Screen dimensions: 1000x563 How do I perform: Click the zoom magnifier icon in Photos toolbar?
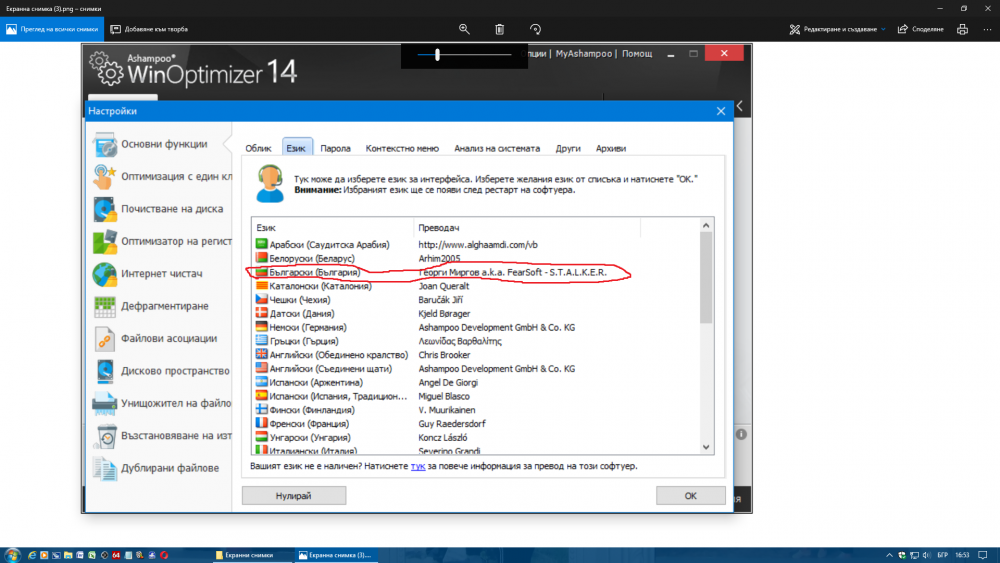(464, 29)
